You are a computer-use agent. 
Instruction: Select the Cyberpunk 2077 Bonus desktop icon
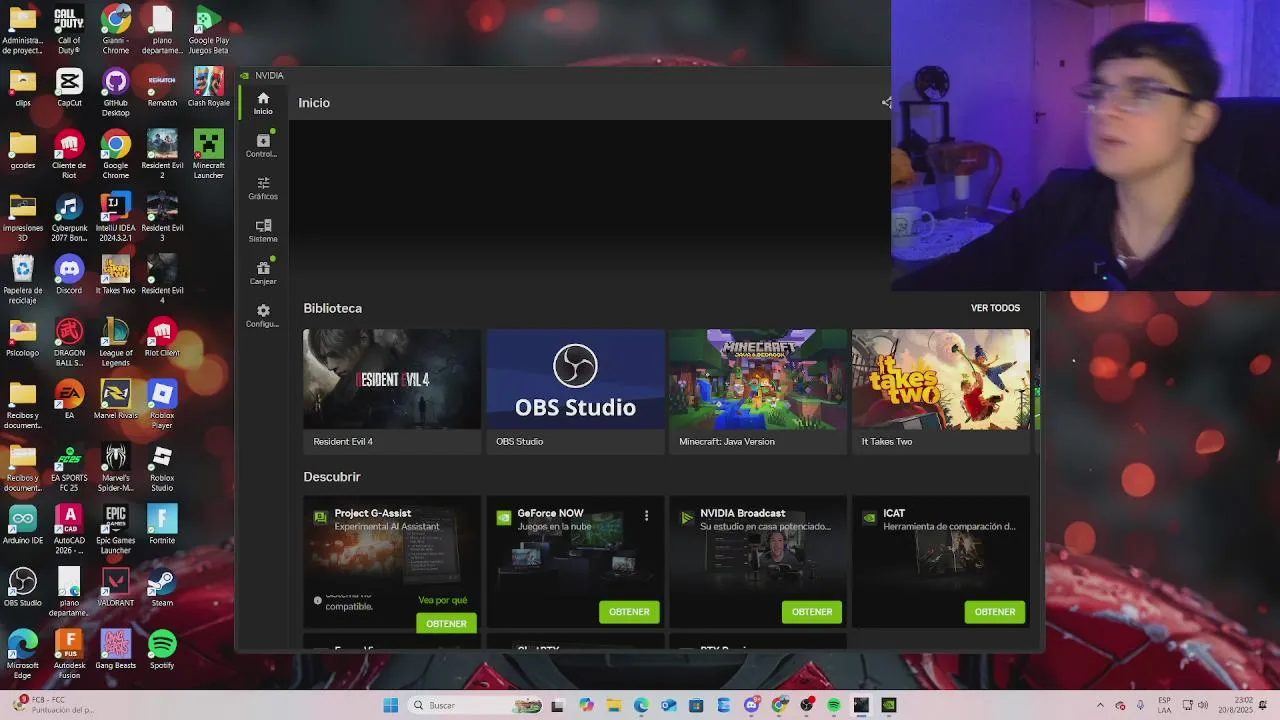click(x=69, y=218)
